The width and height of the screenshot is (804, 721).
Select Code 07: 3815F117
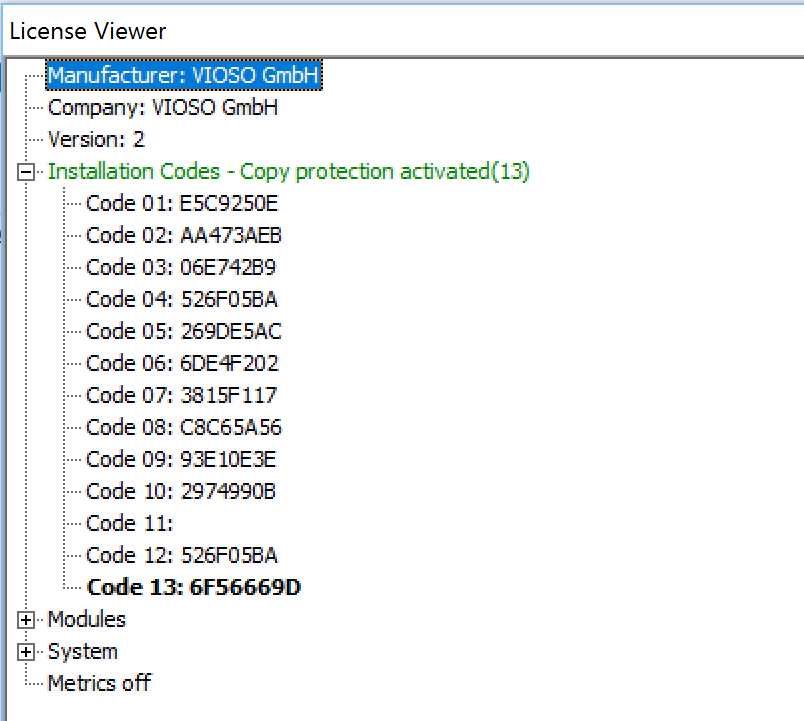tap(182, 395)
